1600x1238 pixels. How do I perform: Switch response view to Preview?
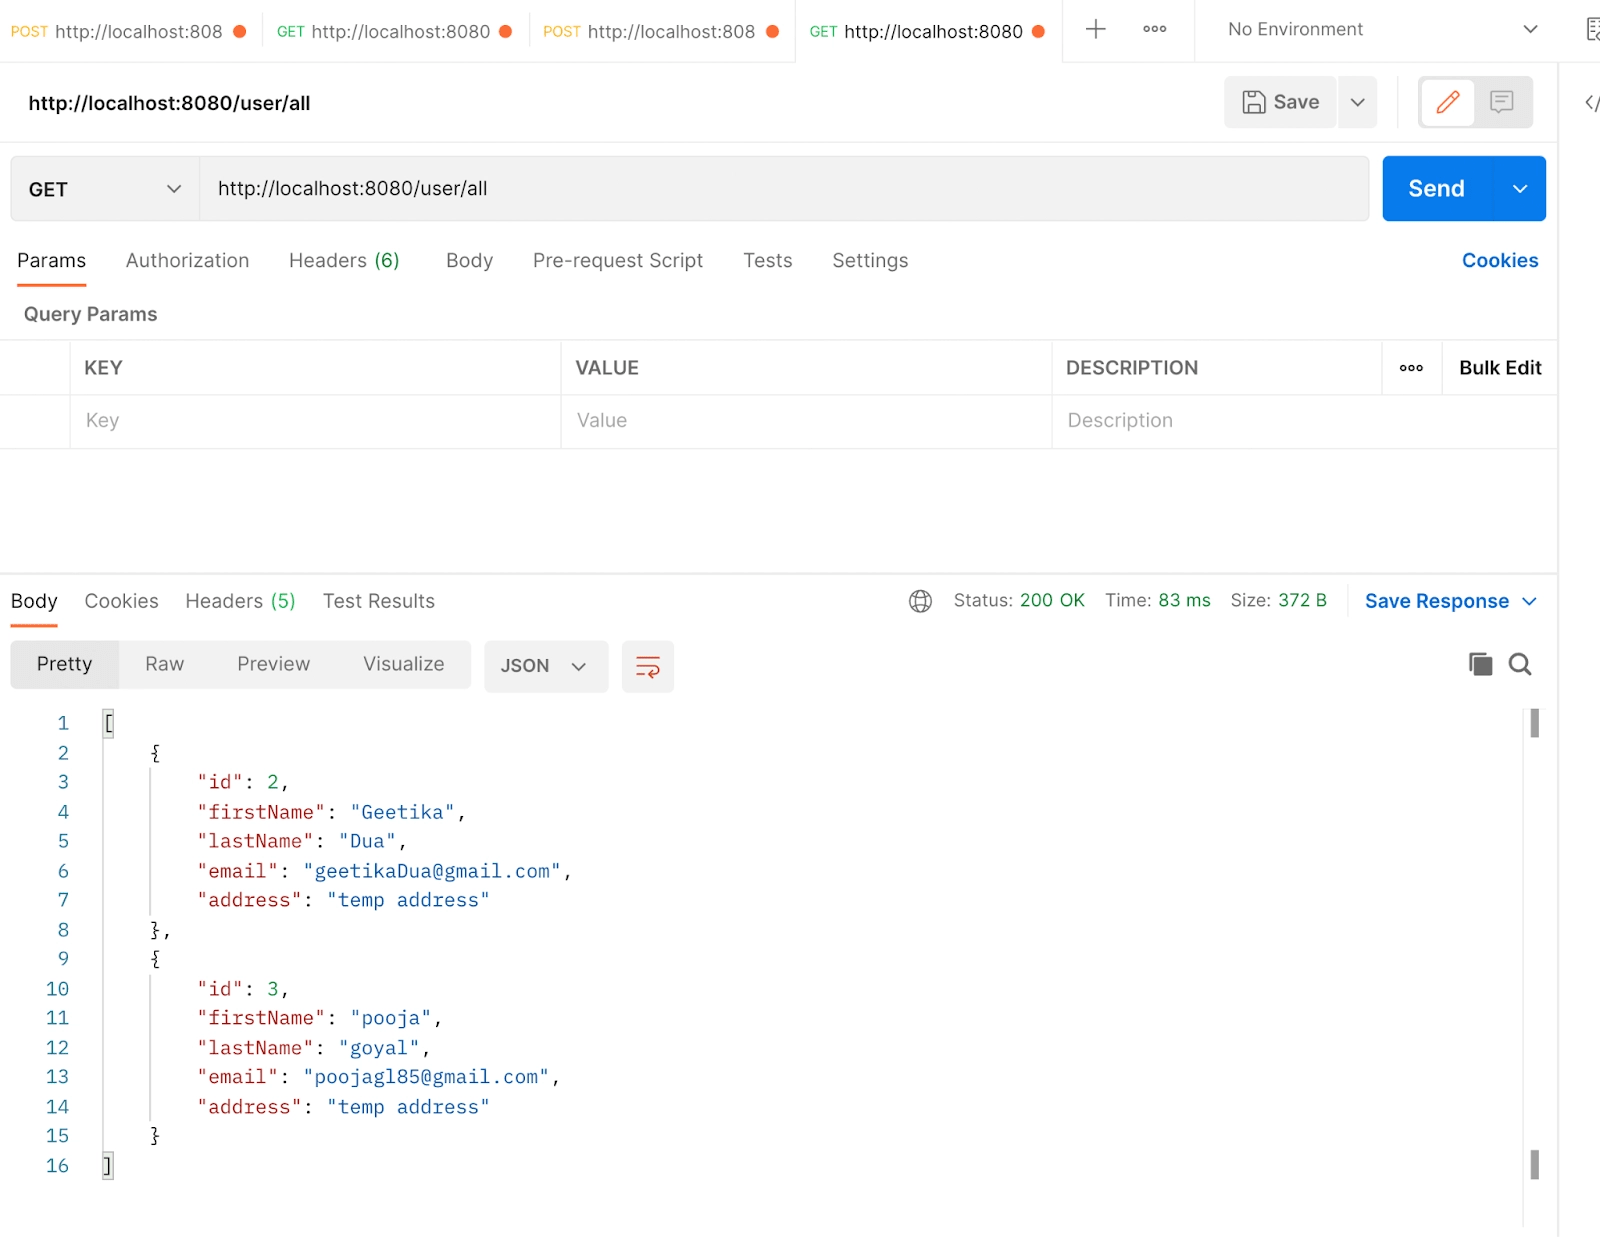[273, 663]
